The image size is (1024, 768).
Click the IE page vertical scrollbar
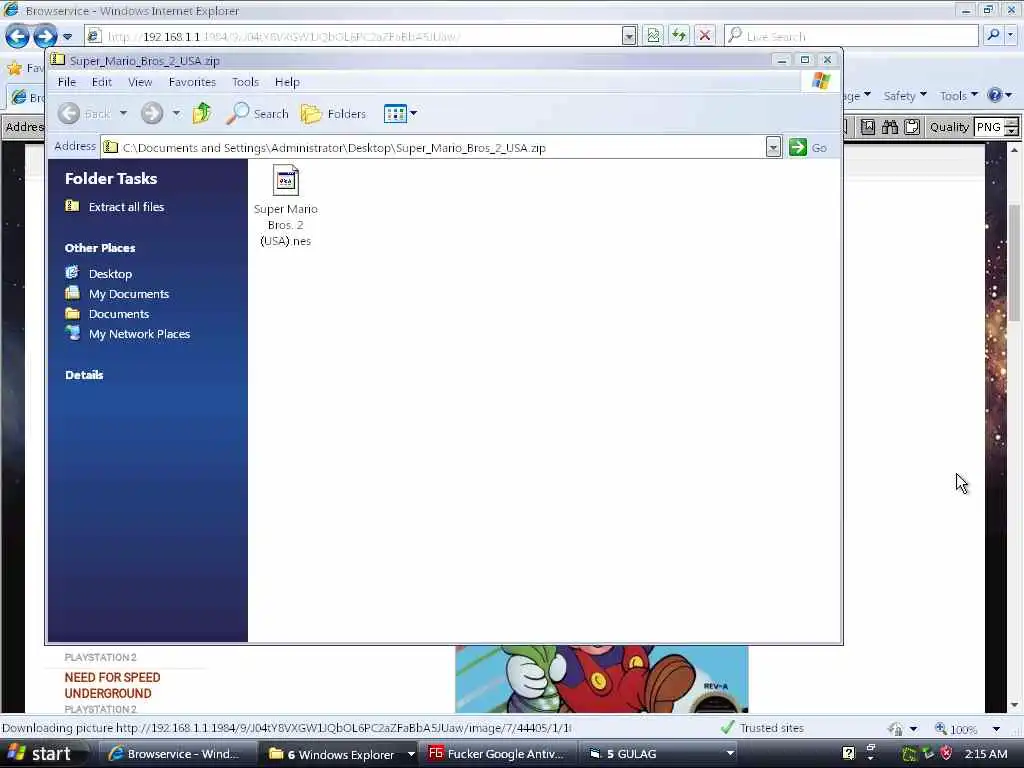1014,263
